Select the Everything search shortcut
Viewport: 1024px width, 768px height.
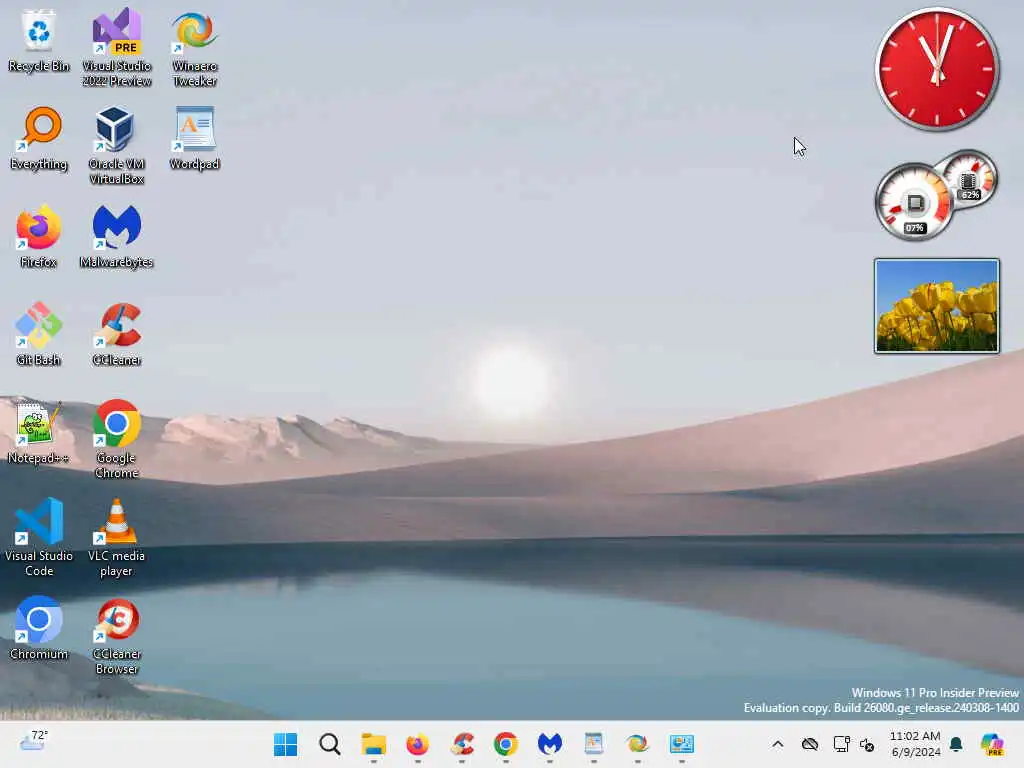click(x=39, y=138)
